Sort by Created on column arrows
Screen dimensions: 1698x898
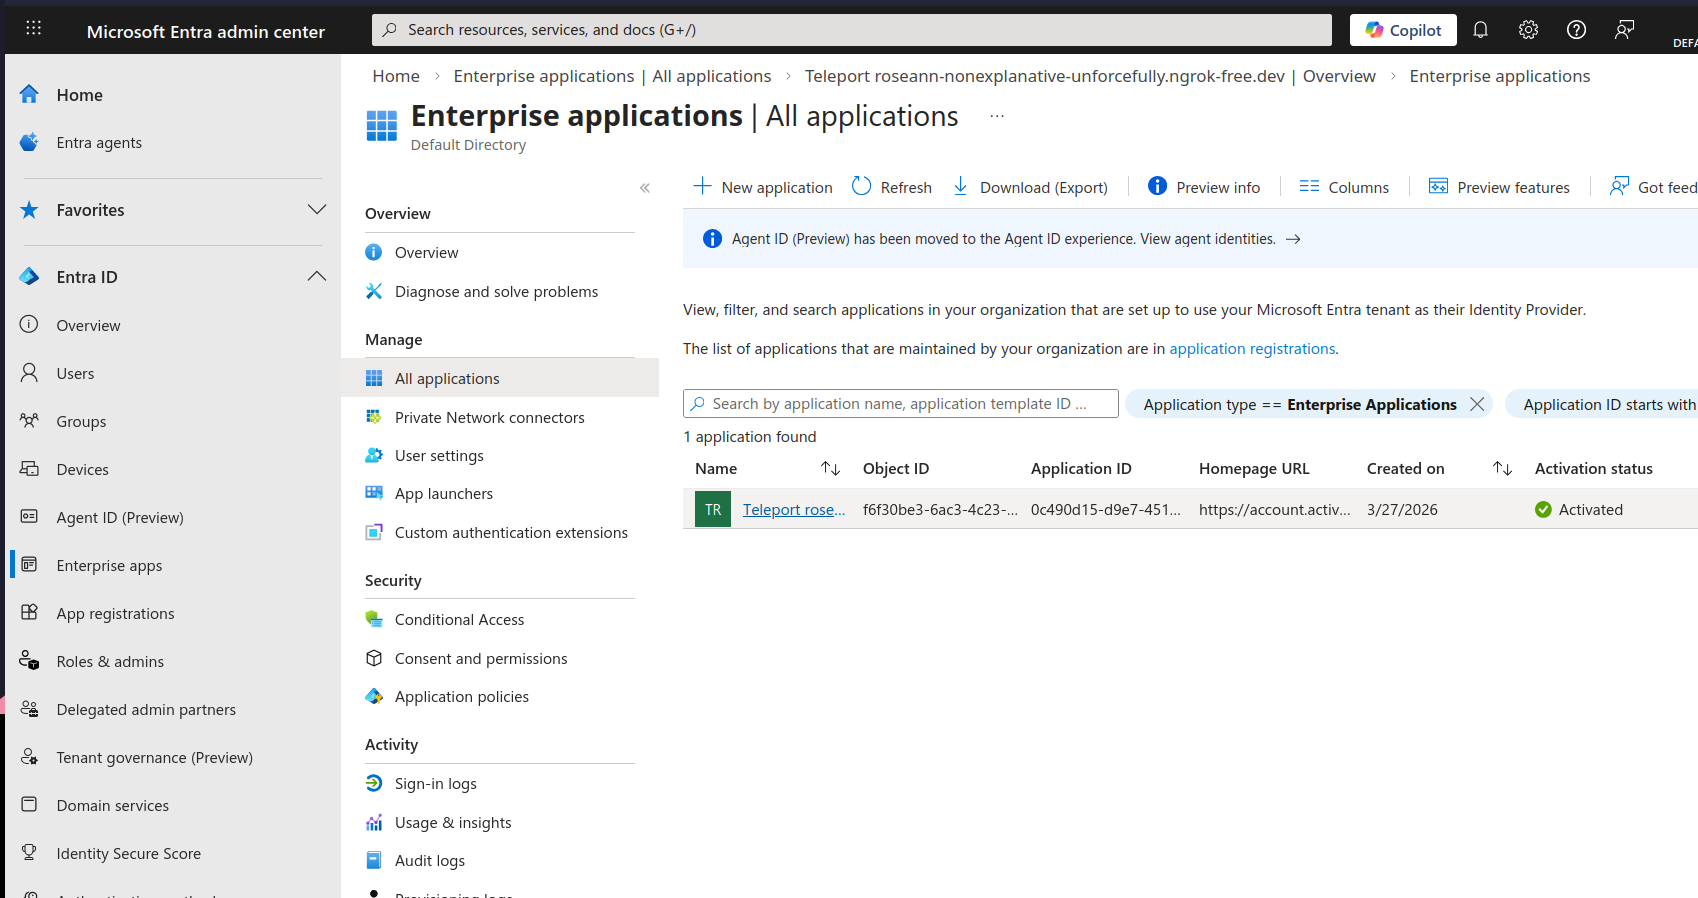point(1502,468)
